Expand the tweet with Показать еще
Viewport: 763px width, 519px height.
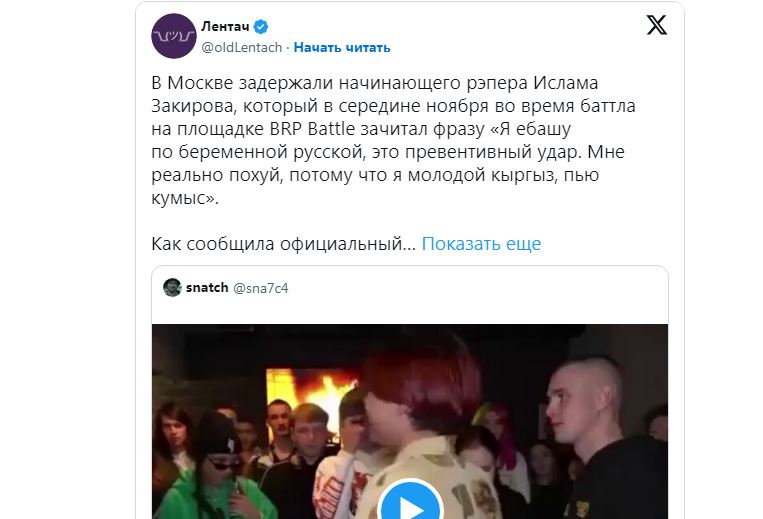pyautogui.click(x=481, y=243)
